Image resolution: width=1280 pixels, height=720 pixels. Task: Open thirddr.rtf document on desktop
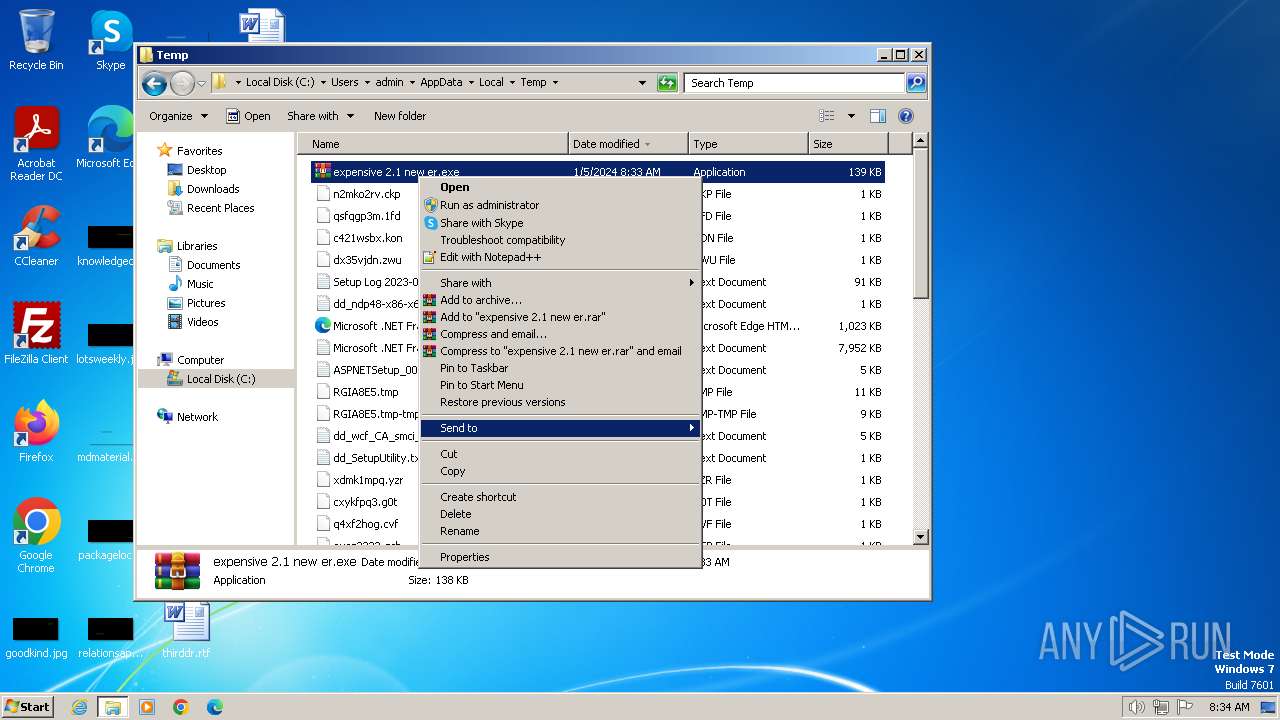(186, 630)
